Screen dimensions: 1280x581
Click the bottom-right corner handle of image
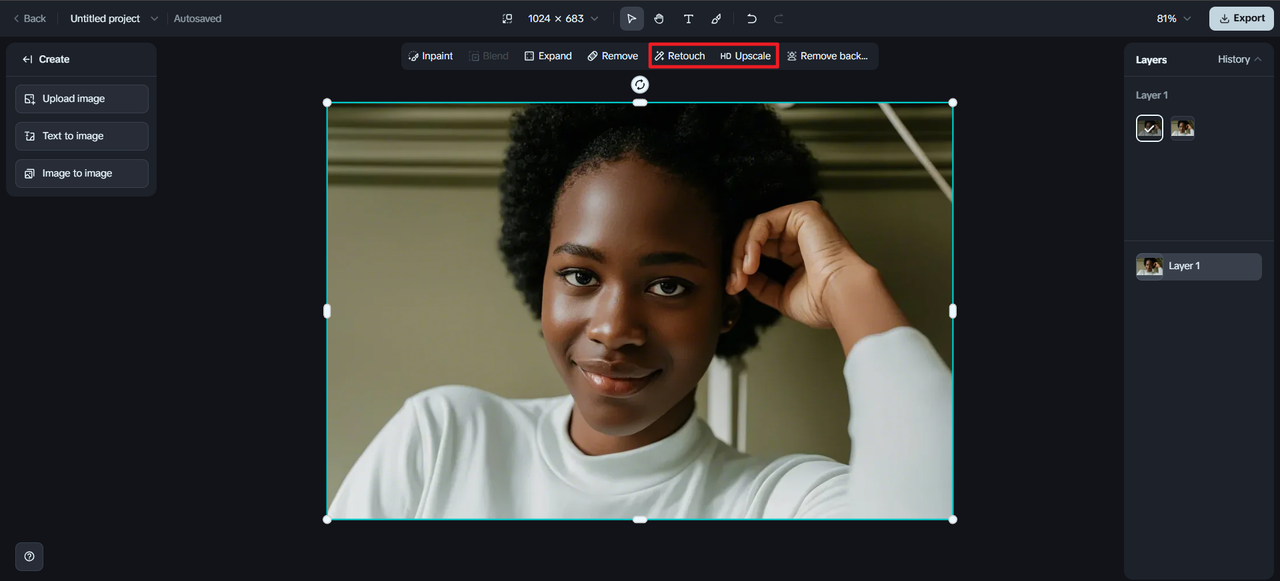(953, 519)
